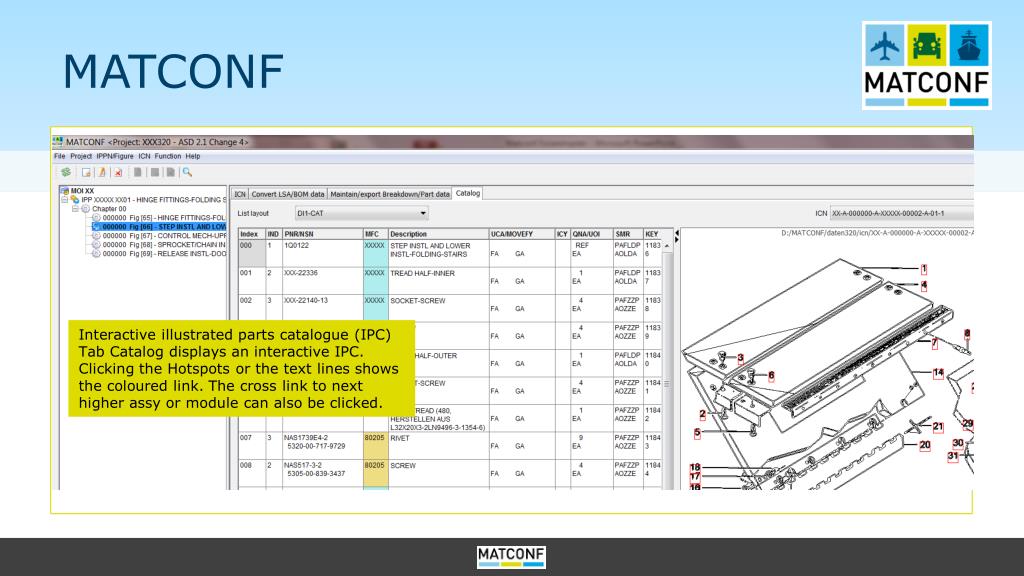Image resolution: width=1024 pixels, height=576 pixels.
Task: Click hotspot 1 in the illustration
Action: 923,268
